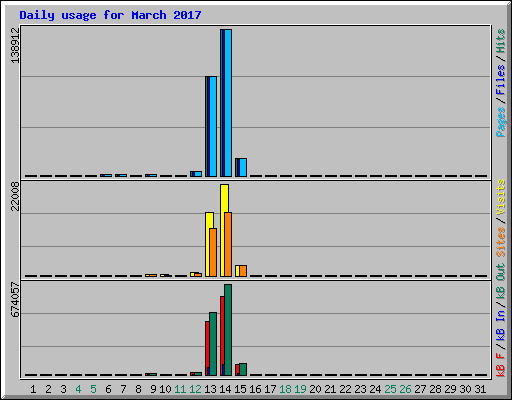This screenshot has height=400, width=512.
Task: Click the kB F legend label
Action: pyautogui.click(x=501, y=365)
